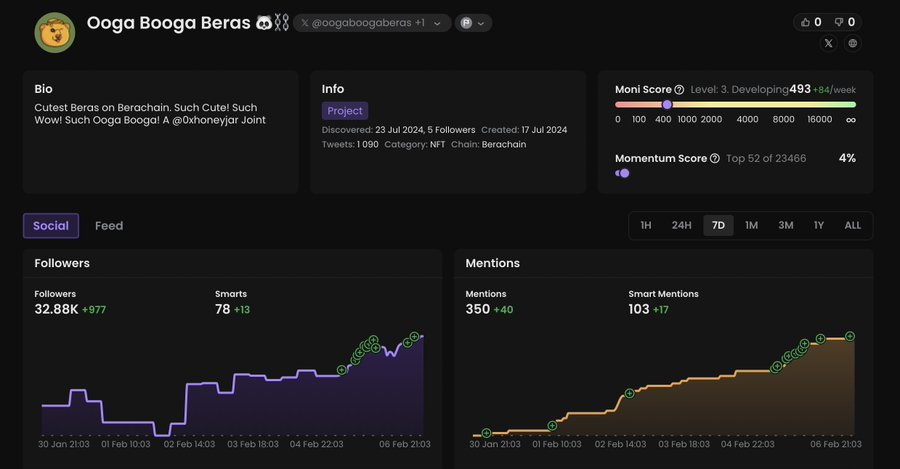This screenshot has width=900, height=469.
Task: Click the Momentum Score help icon
Action: [714, 159]
